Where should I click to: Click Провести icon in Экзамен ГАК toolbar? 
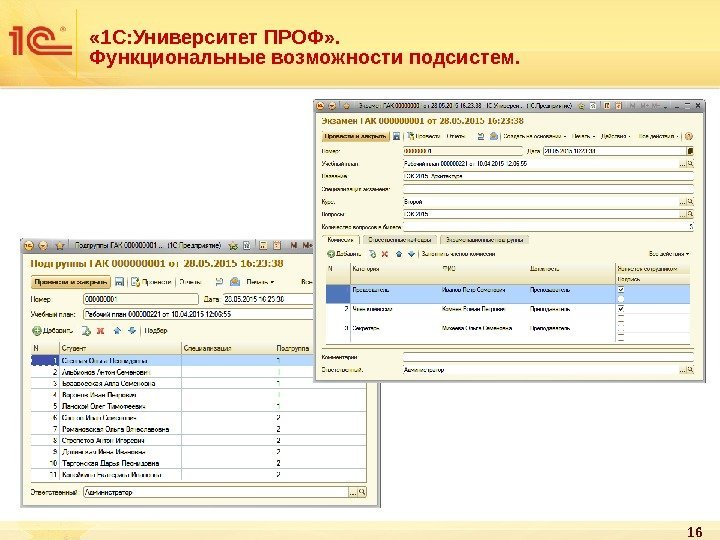click(x=411, y=136)
